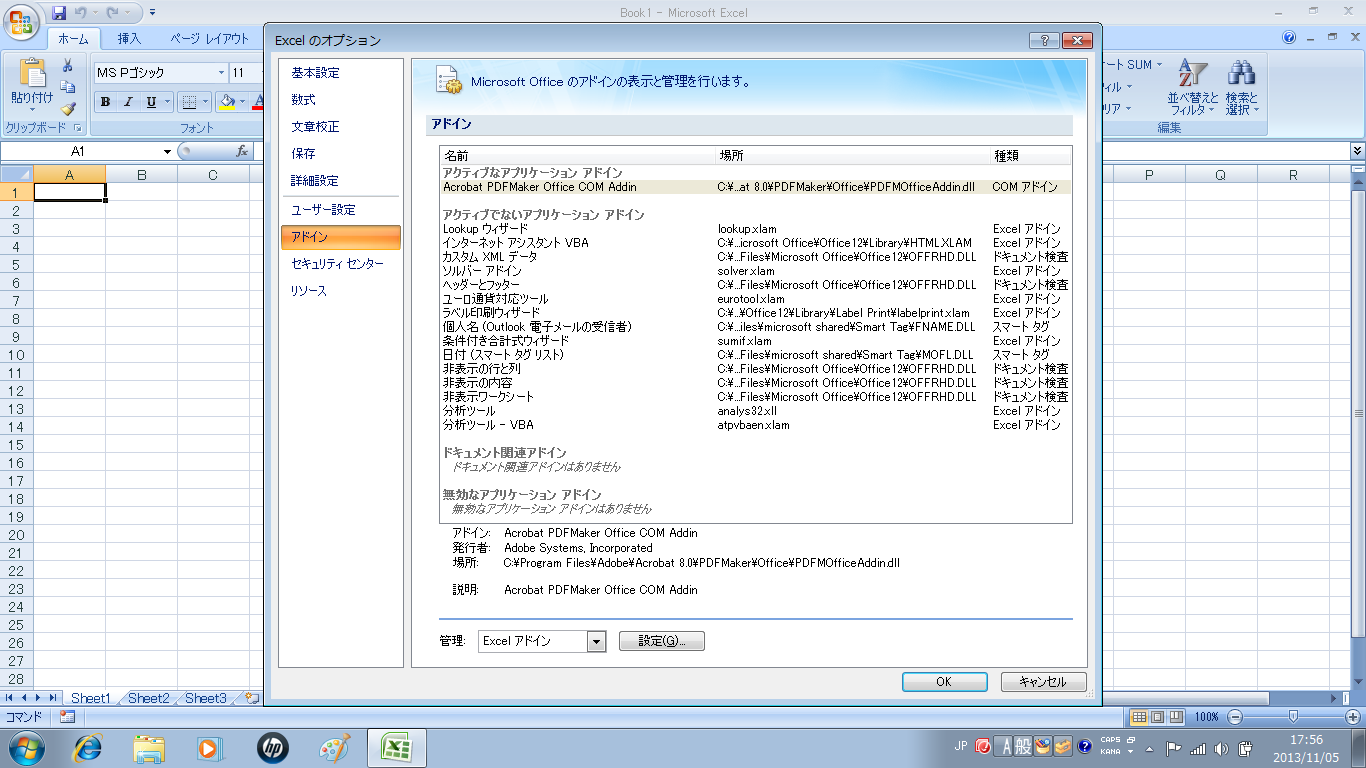This screenshot has height=768, width=1366.
Task: Switch to Page Layout view in status bar
Action: click(1157, 717)
